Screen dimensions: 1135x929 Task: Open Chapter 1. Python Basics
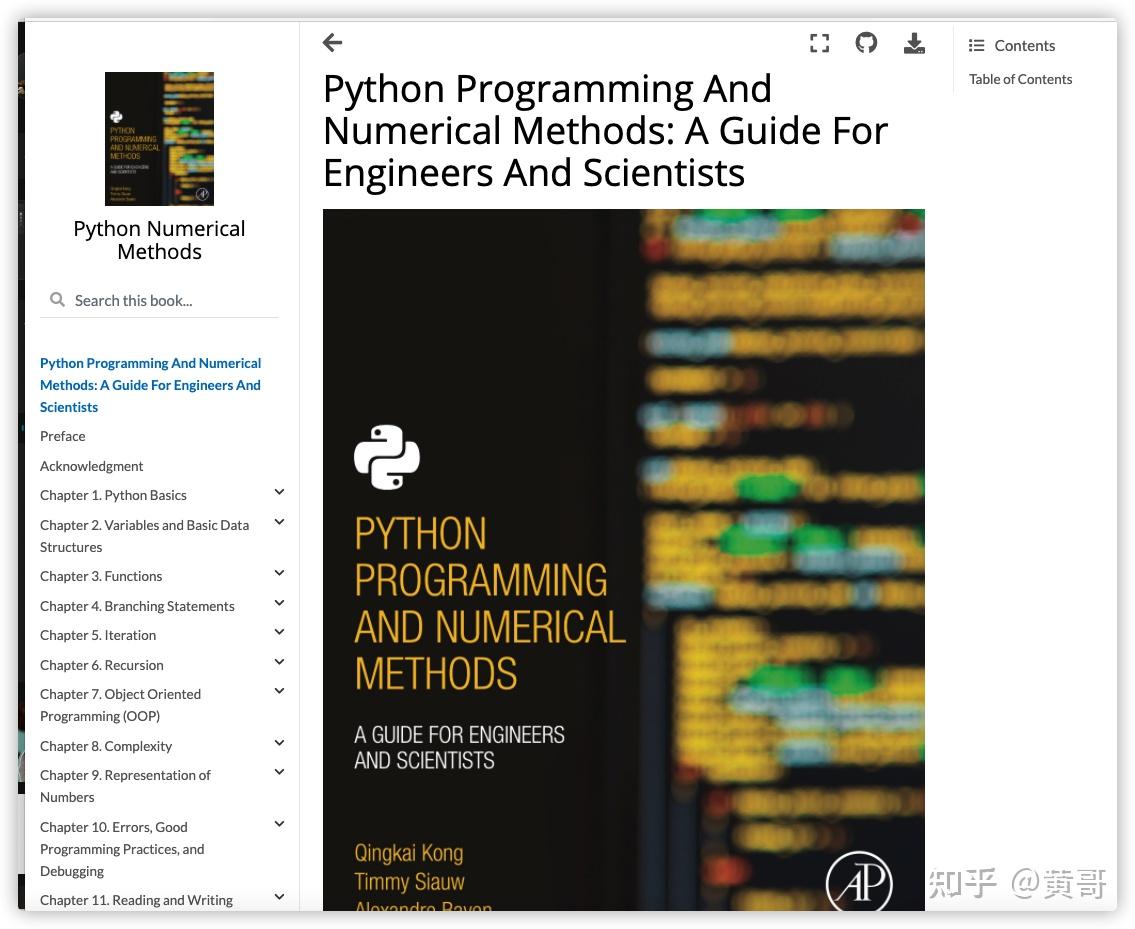click(x=114, y=495)
